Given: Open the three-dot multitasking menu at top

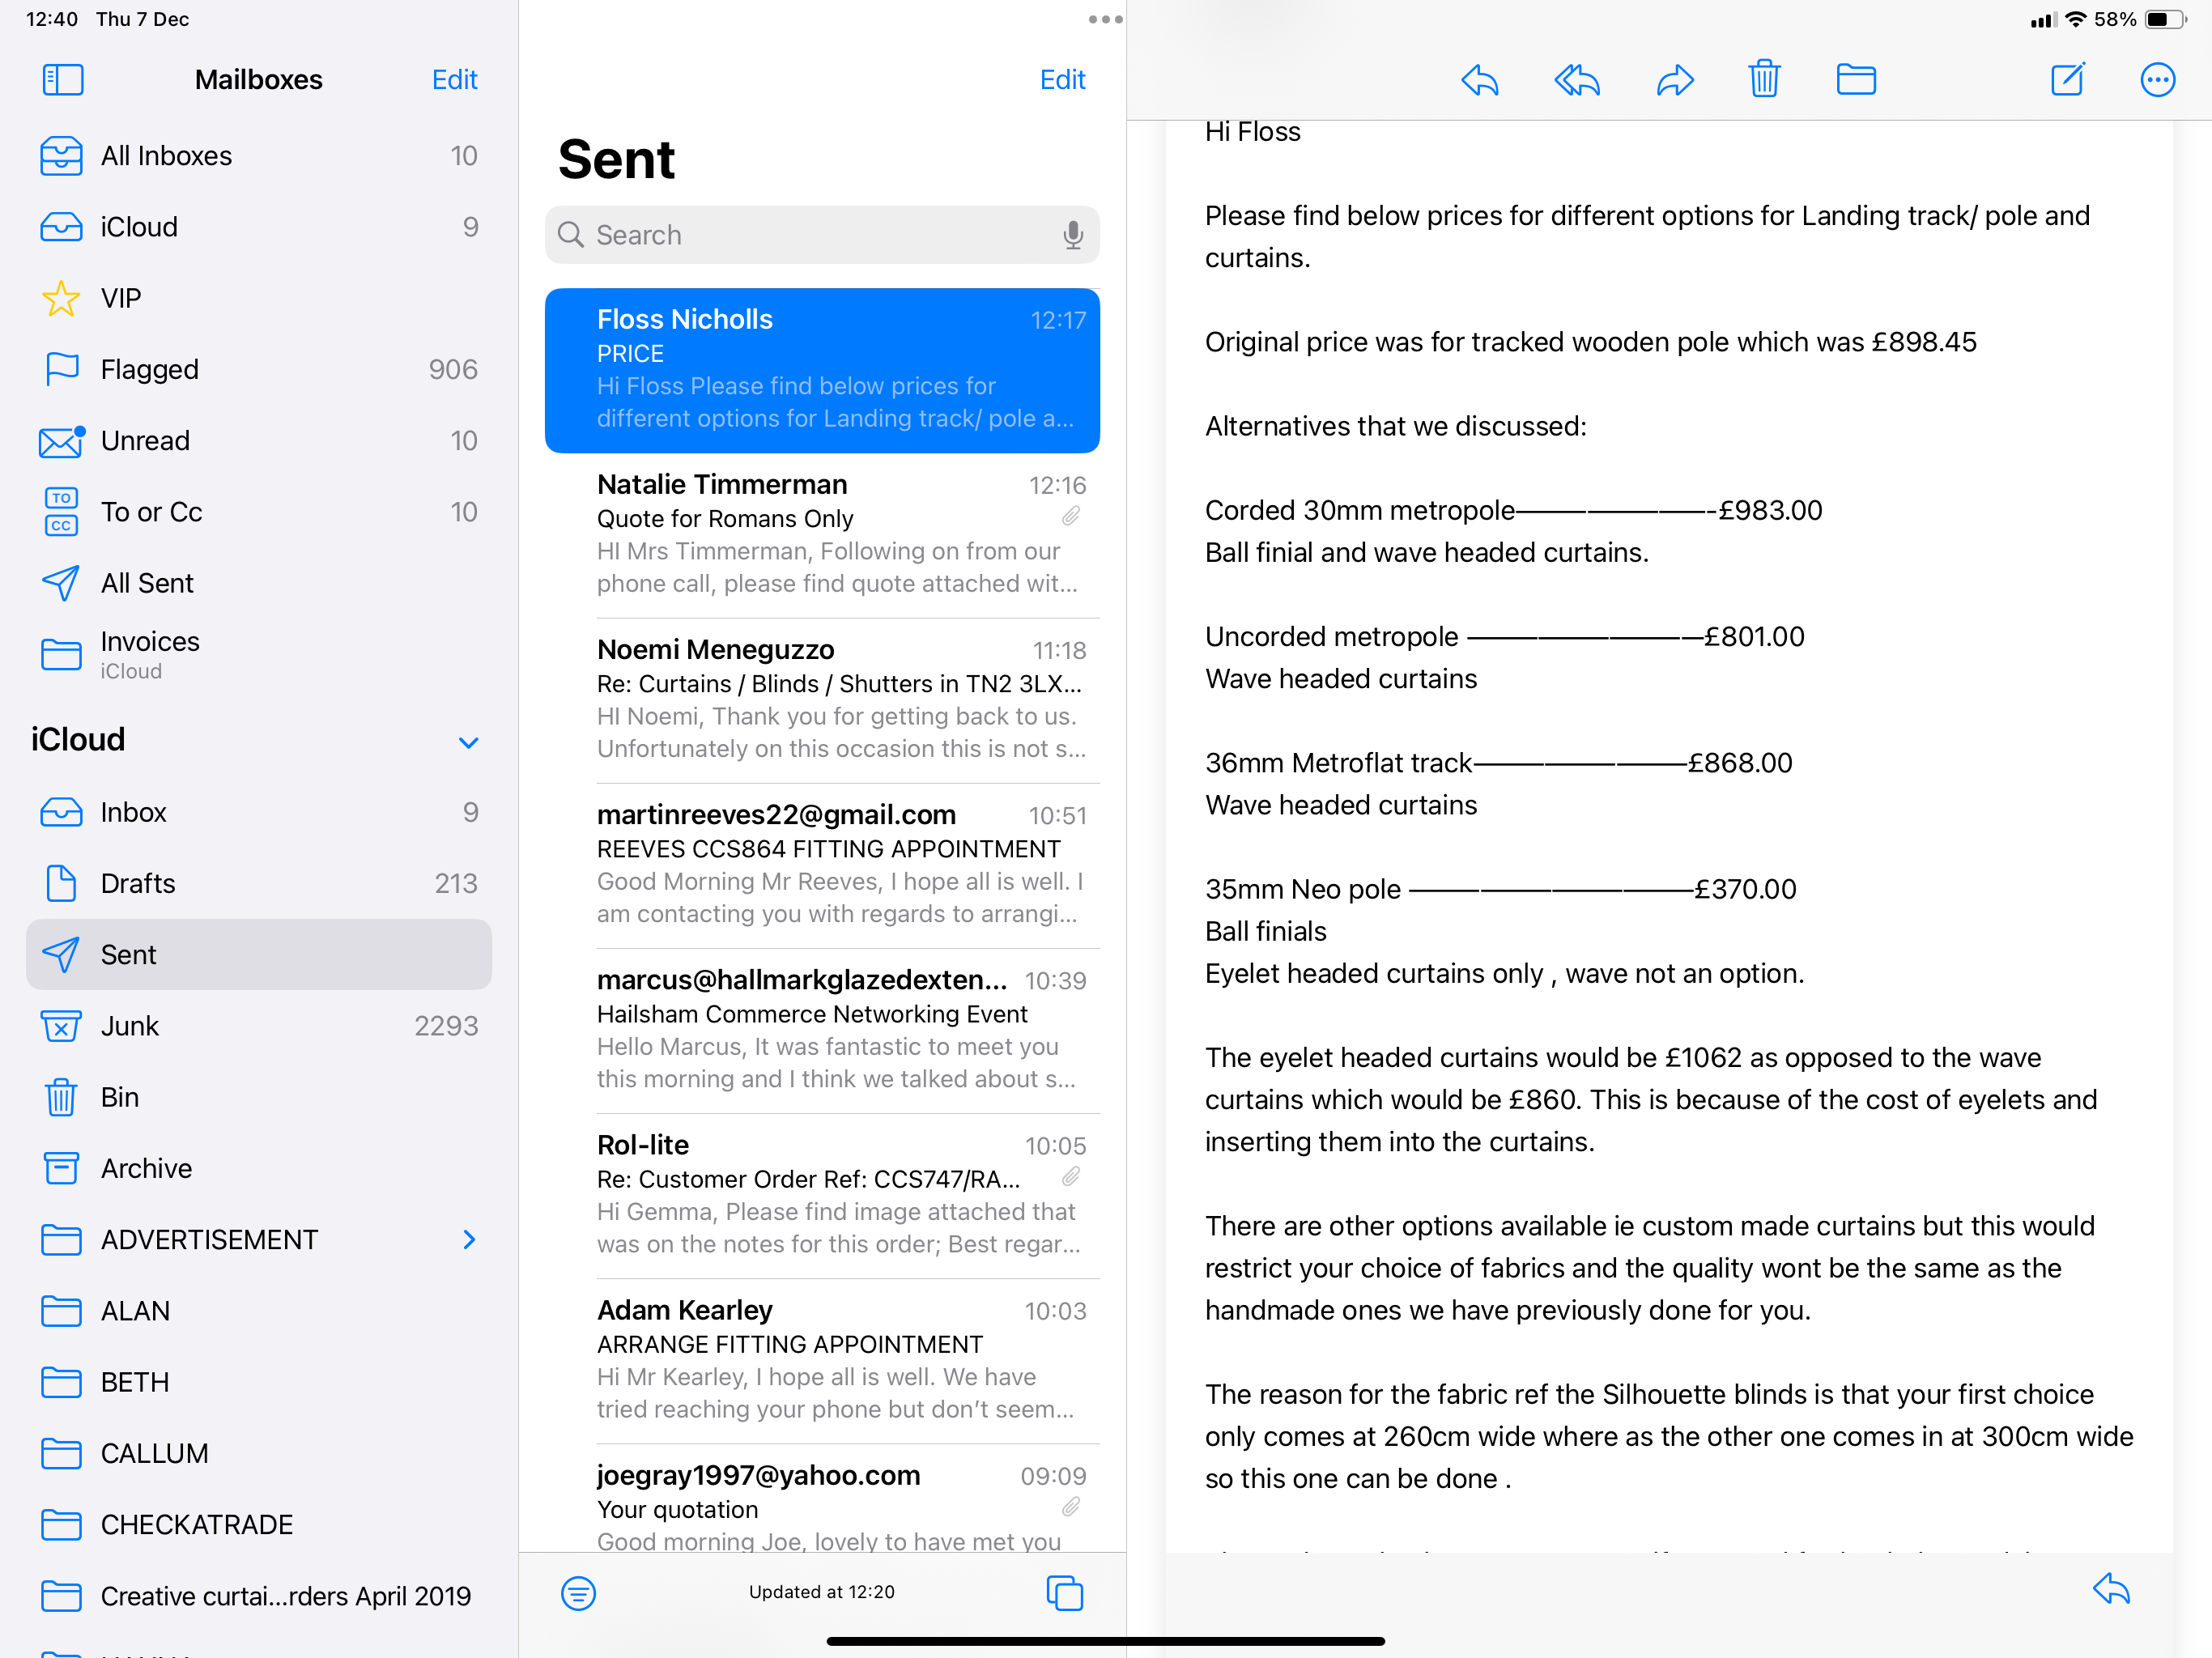Looking at the screenshot, I should point(1104,19).
